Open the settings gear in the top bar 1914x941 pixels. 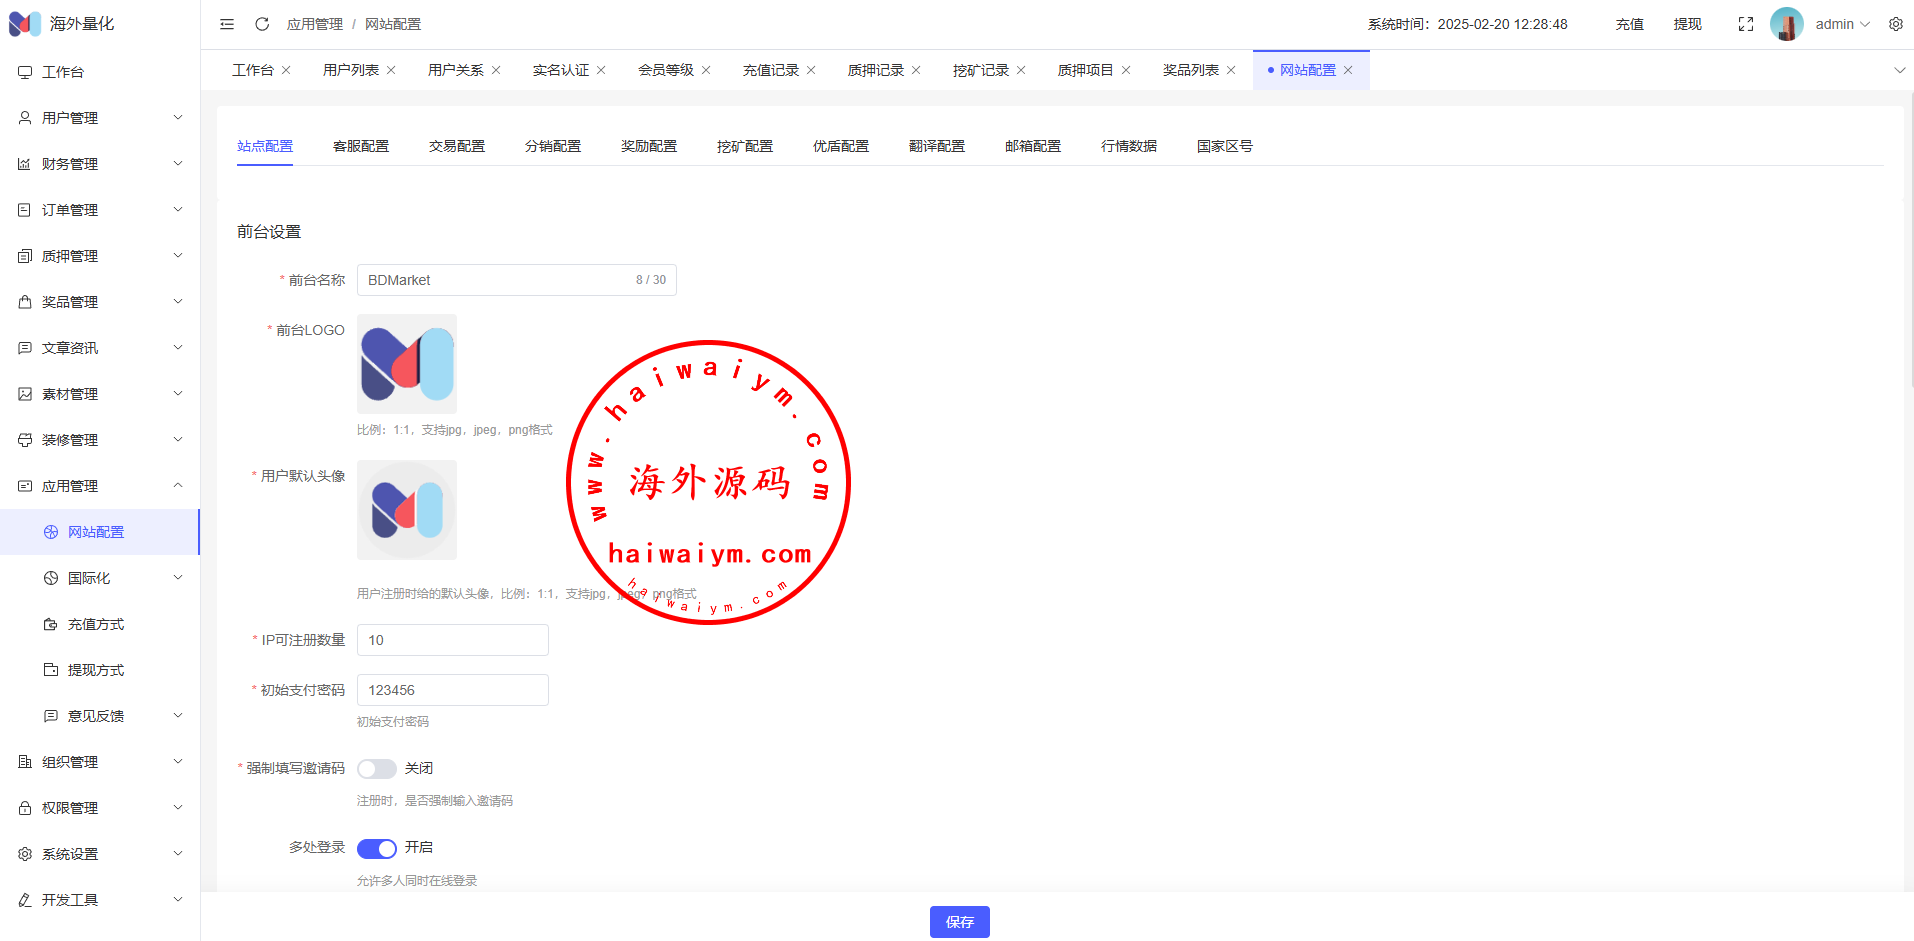coord(1895,24)
